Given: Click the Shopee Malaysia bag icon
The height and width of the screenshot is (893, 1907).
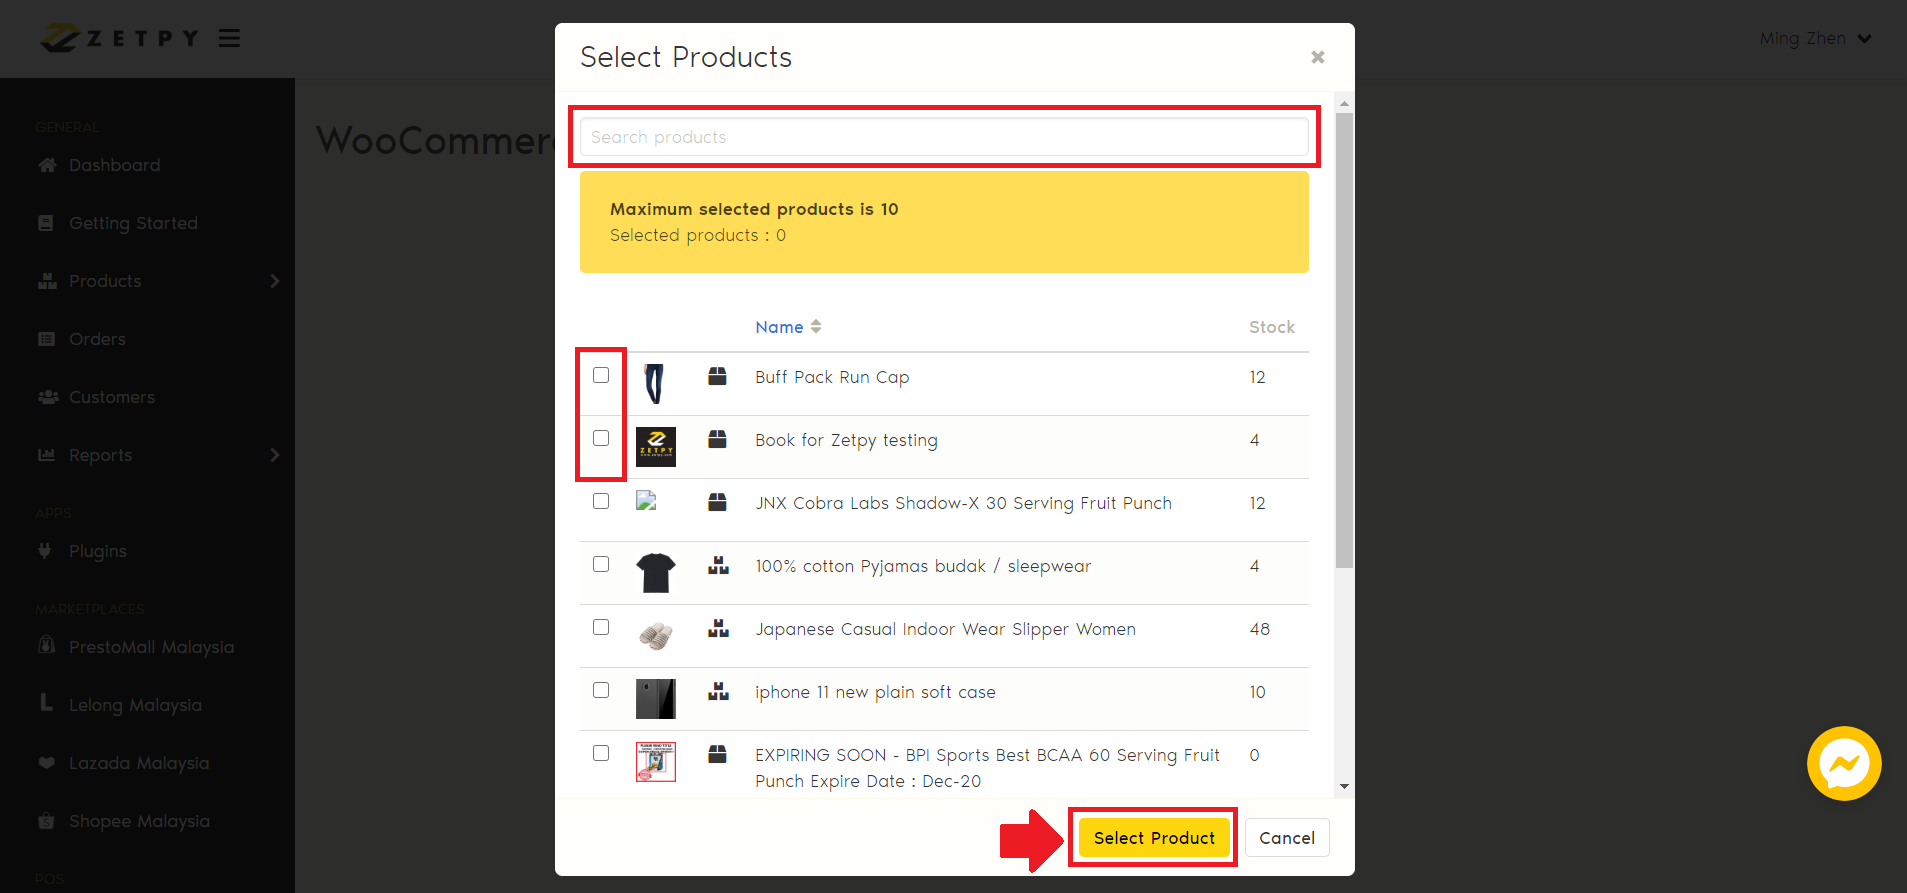Looking at the screenshot, I should (46, 821).
